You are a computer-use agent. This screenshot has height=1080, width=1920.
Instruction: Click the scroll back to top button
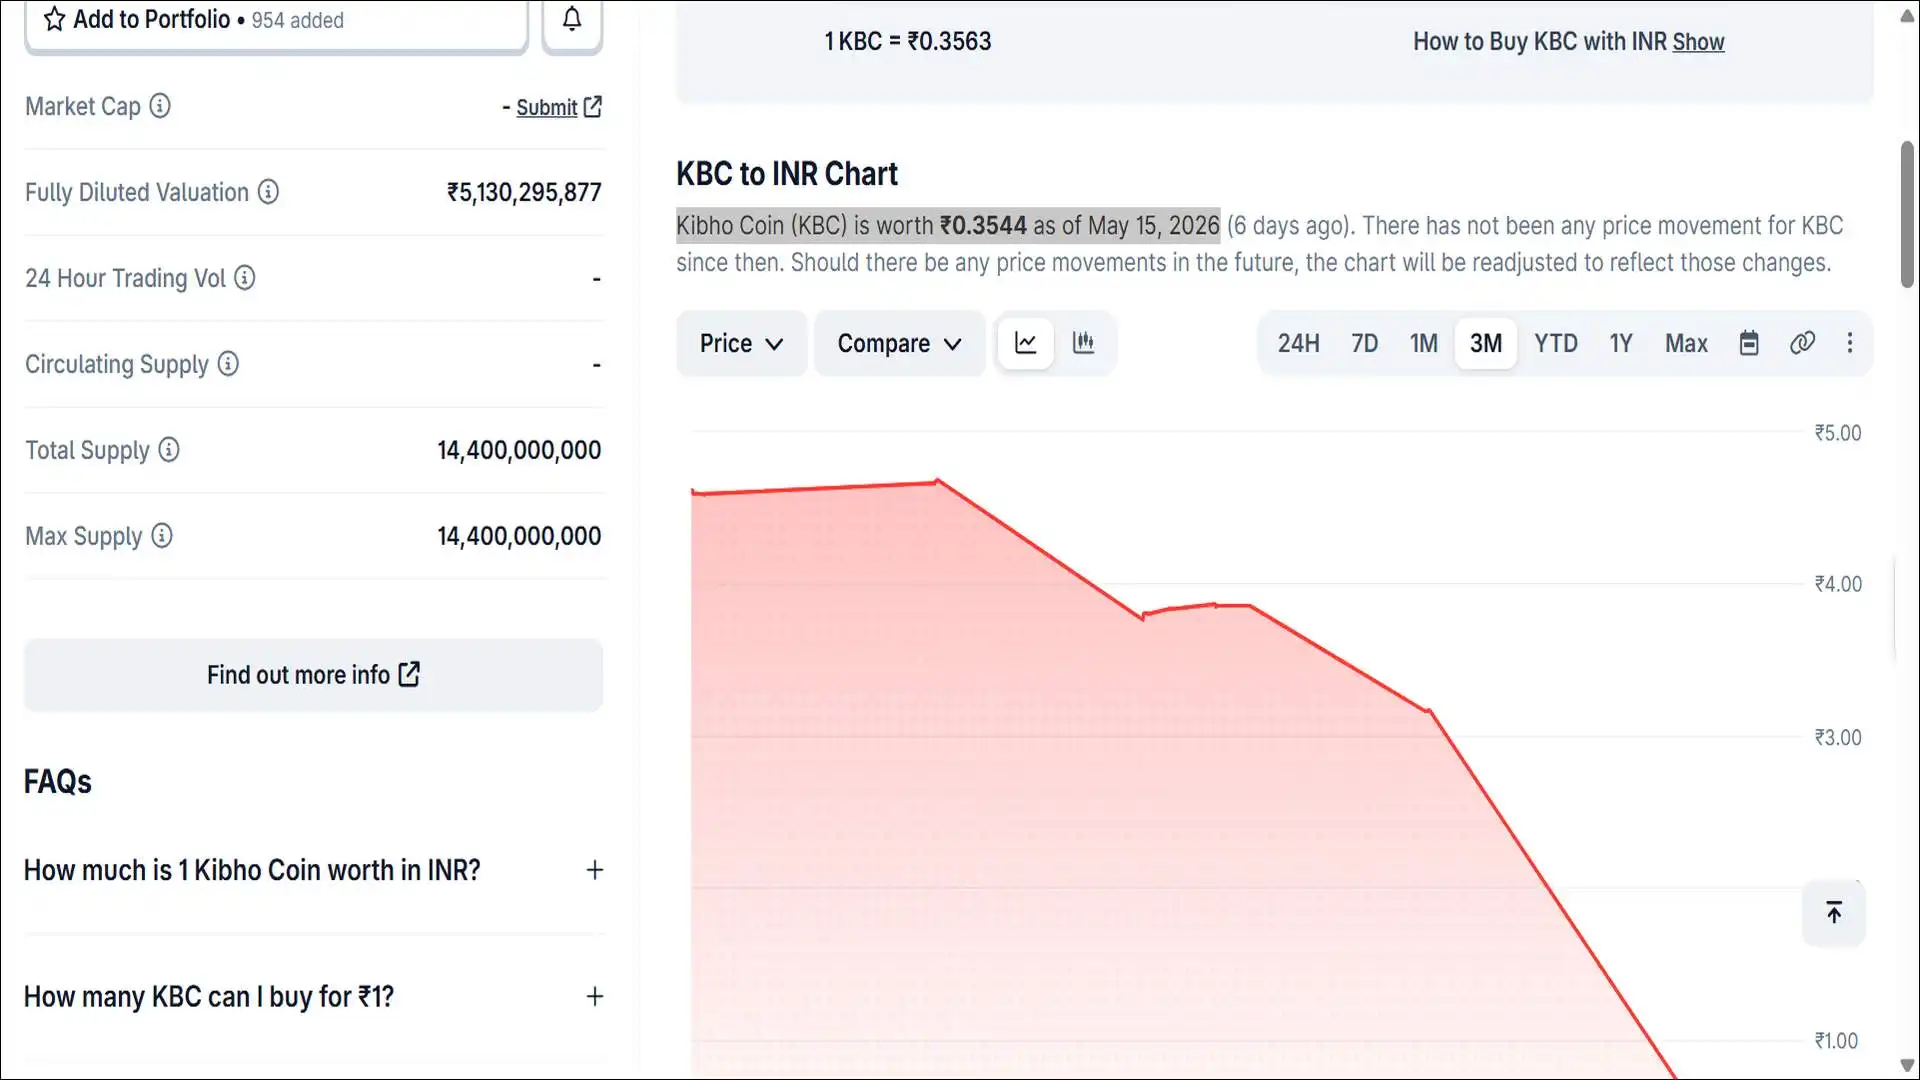coord(1834,912)
